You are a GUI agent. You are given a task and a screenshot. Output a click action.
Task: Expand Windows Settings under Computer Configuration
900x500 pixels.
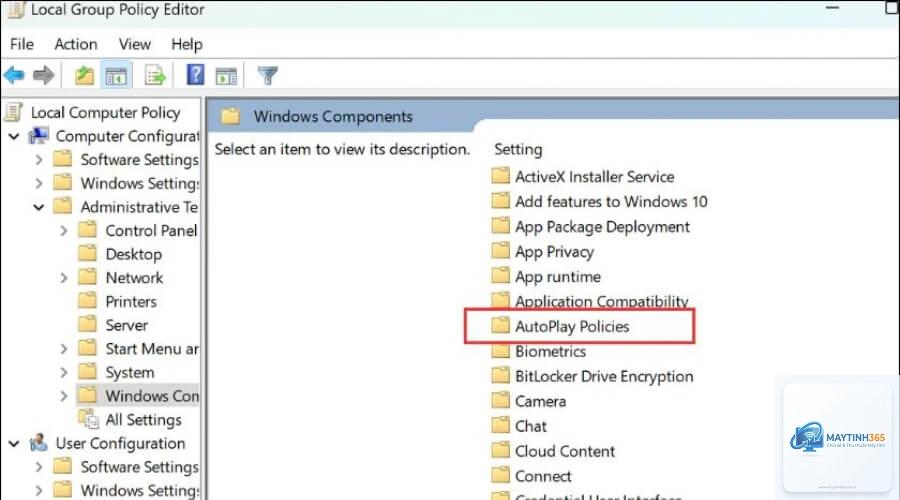point(38,184)
